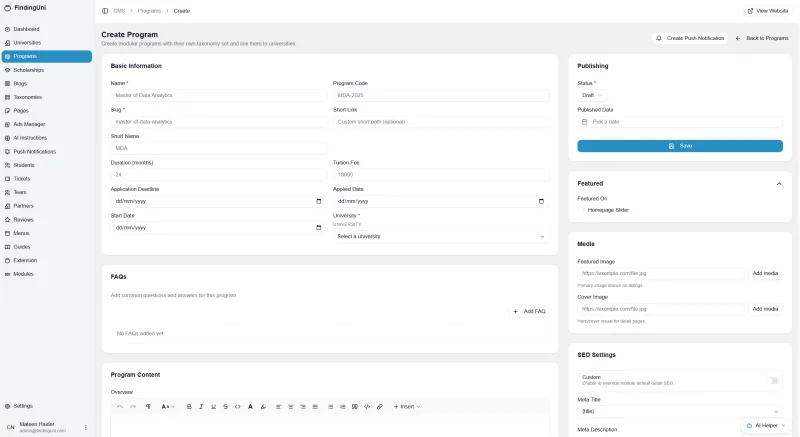
Task: Click the Programs breadcrumb link
Action: click(x=149, y=11)
